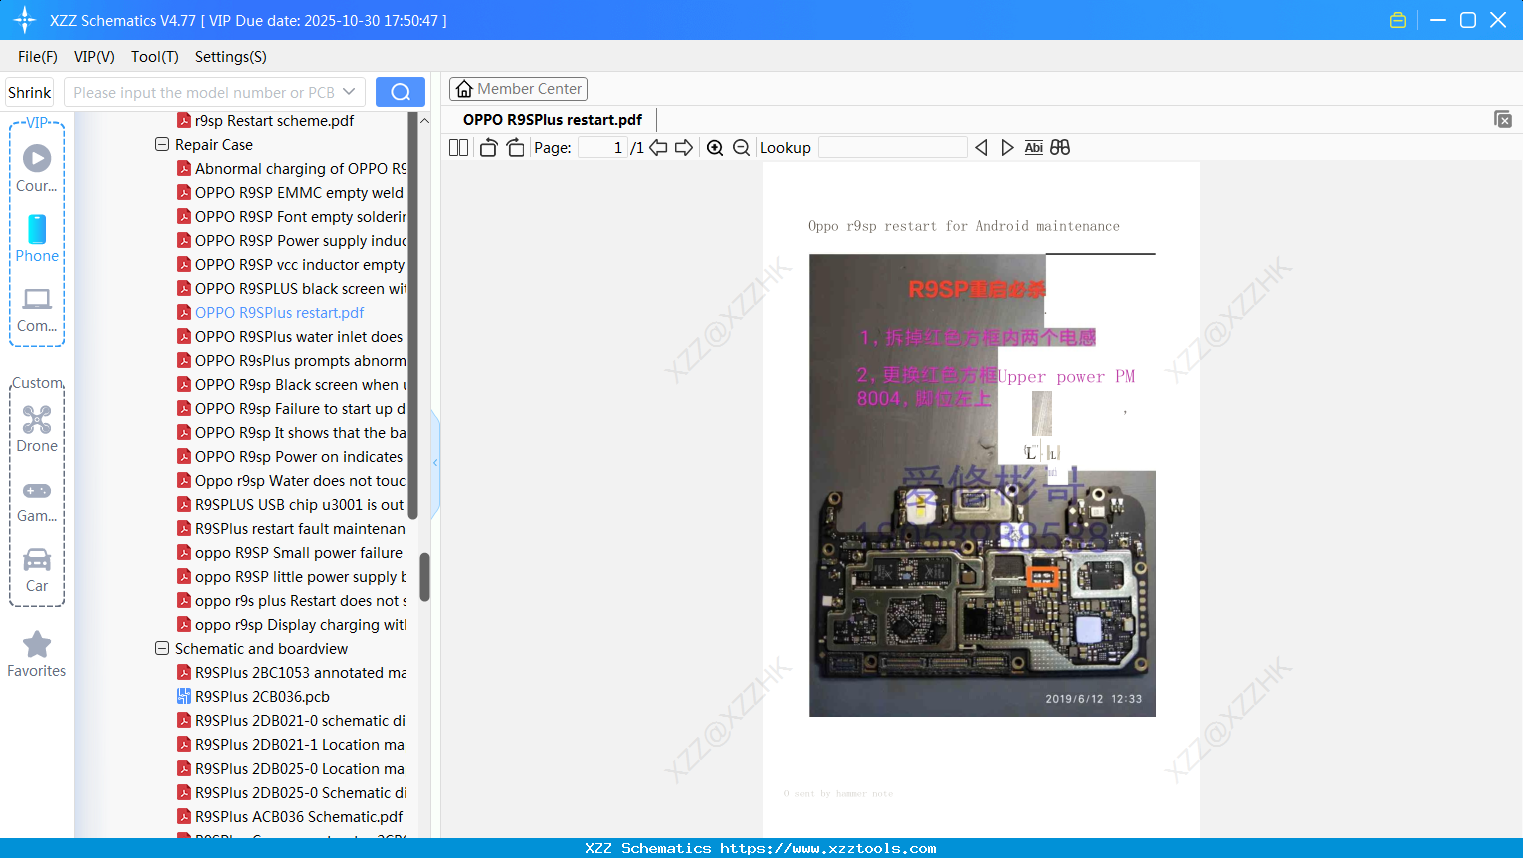Click the Shrink button

30,92
